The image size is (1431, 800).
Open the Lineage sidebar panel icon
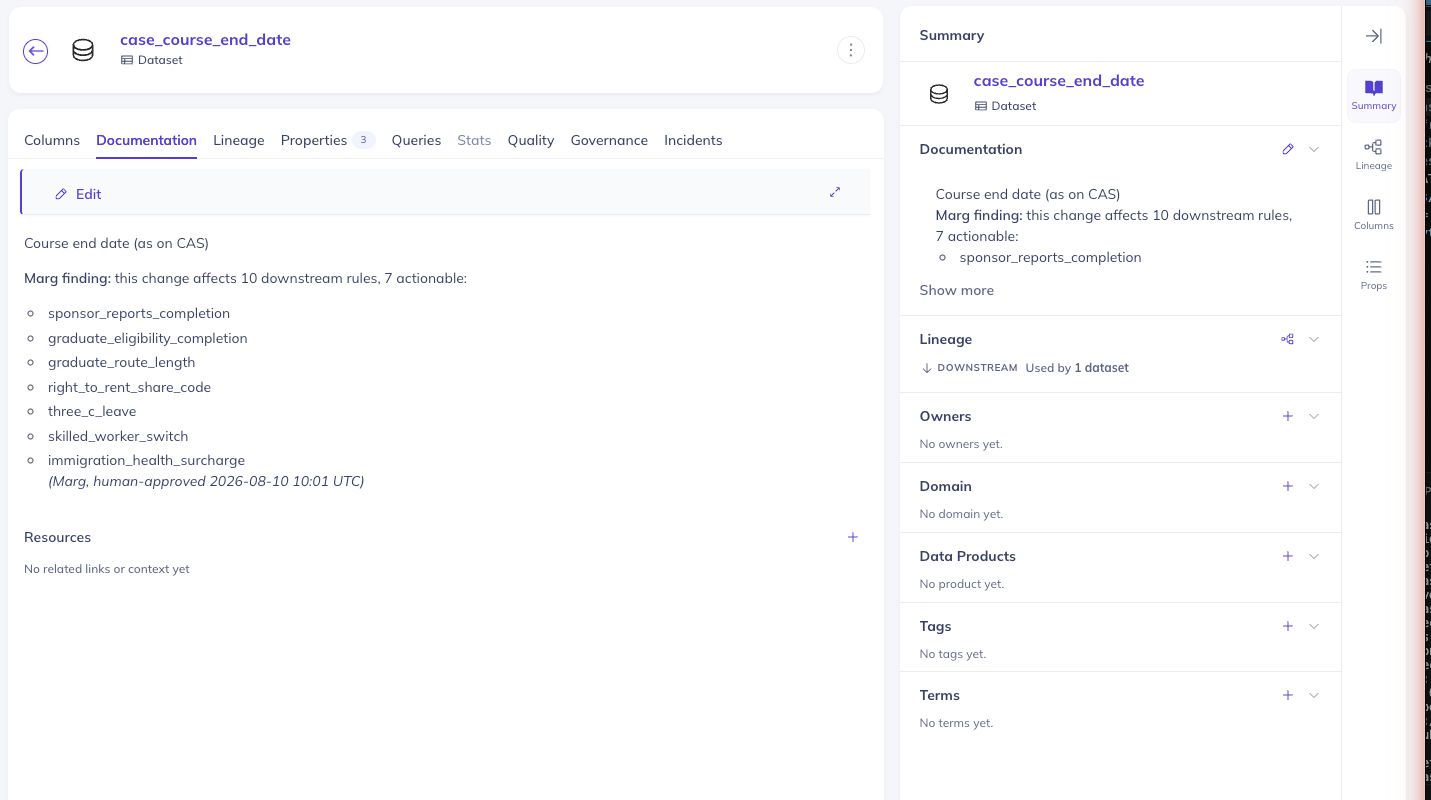coord(1374,155)
